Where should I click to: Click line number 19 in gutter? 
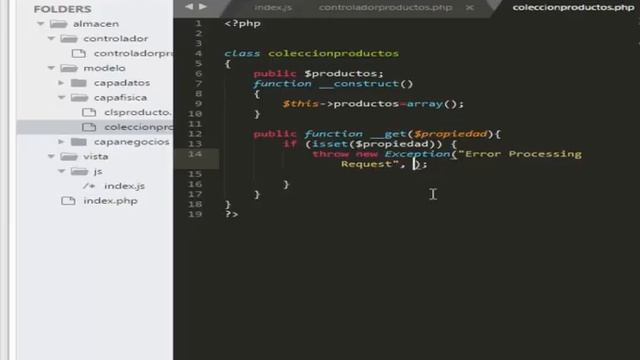[195, 214]
